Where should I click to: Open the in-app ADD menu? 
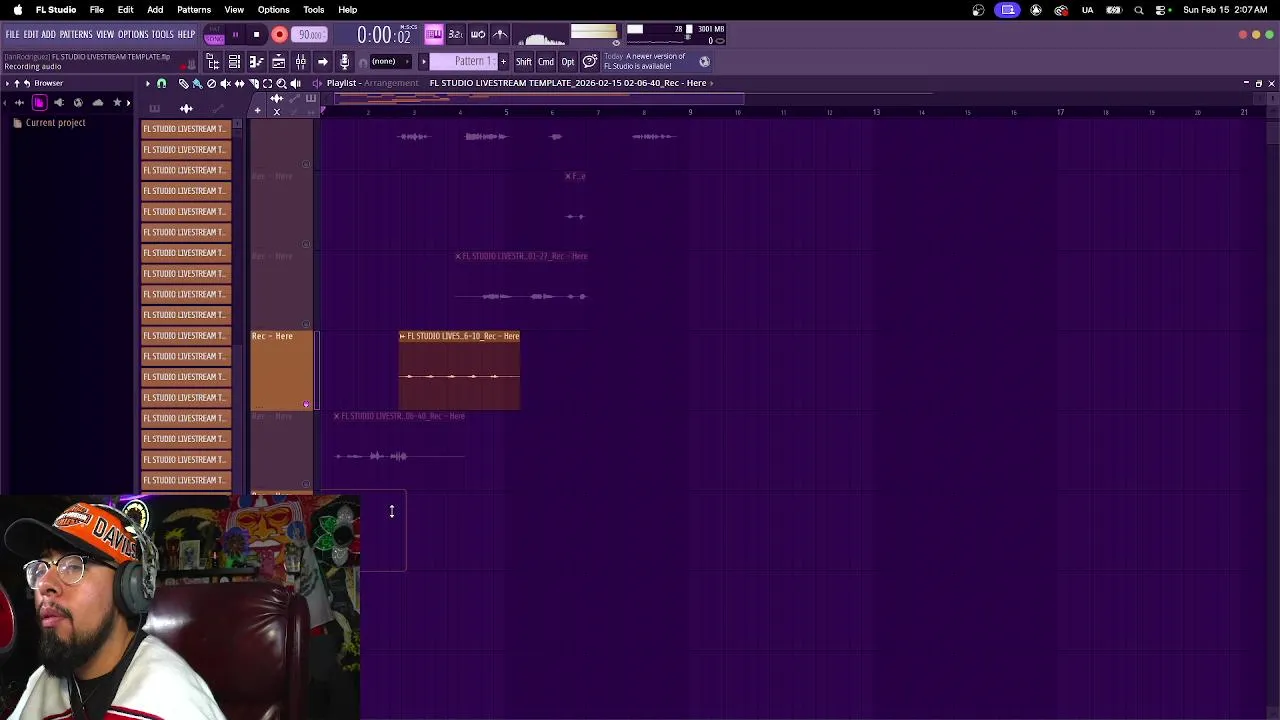pyautogui.click(x=48, y=34)
